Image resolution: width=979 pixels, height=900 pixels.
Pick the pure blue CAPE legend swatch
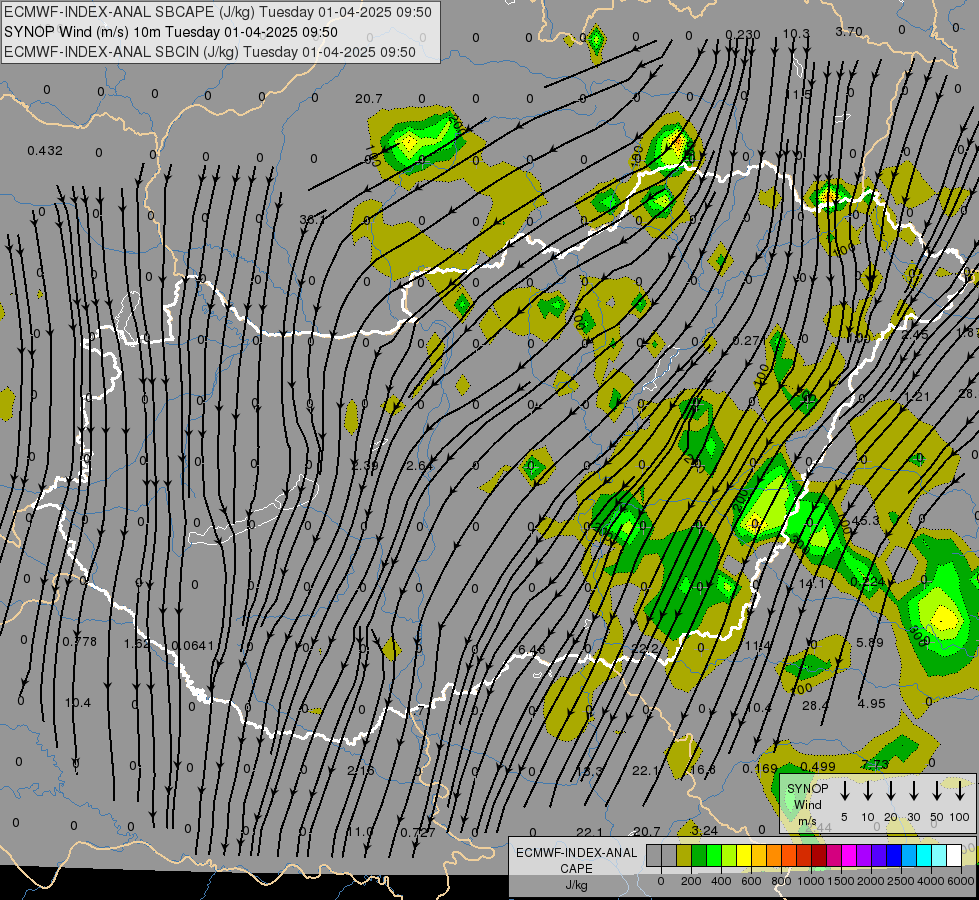893,855
